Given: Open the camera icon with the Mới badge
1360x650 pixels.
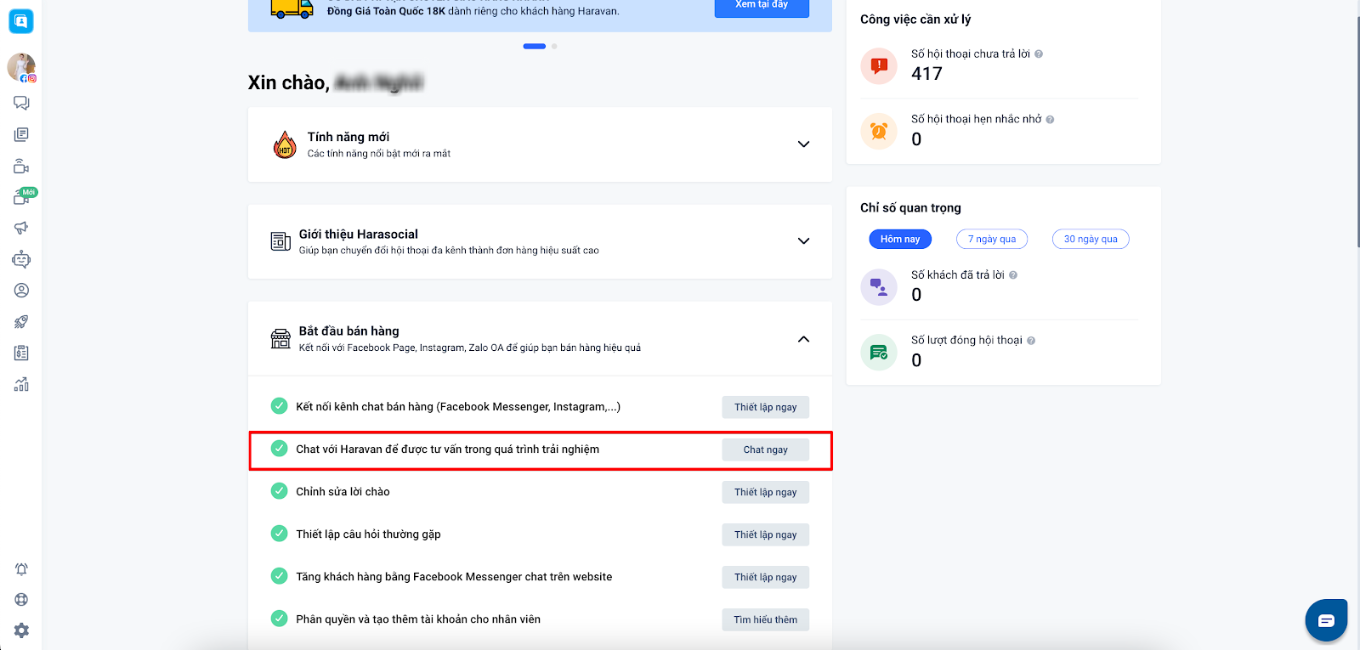Looking at the screenshot, I should (x=22, y=197).
